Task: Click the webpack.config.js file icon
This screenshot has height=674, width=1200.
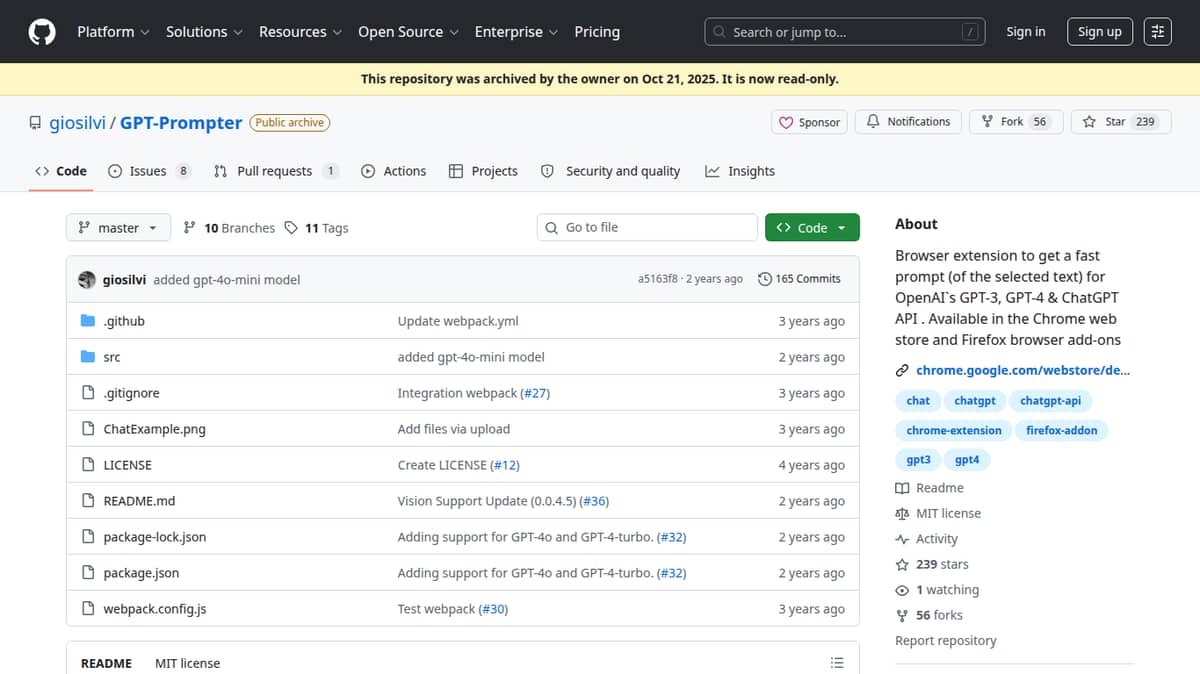Action: [88, 609]
